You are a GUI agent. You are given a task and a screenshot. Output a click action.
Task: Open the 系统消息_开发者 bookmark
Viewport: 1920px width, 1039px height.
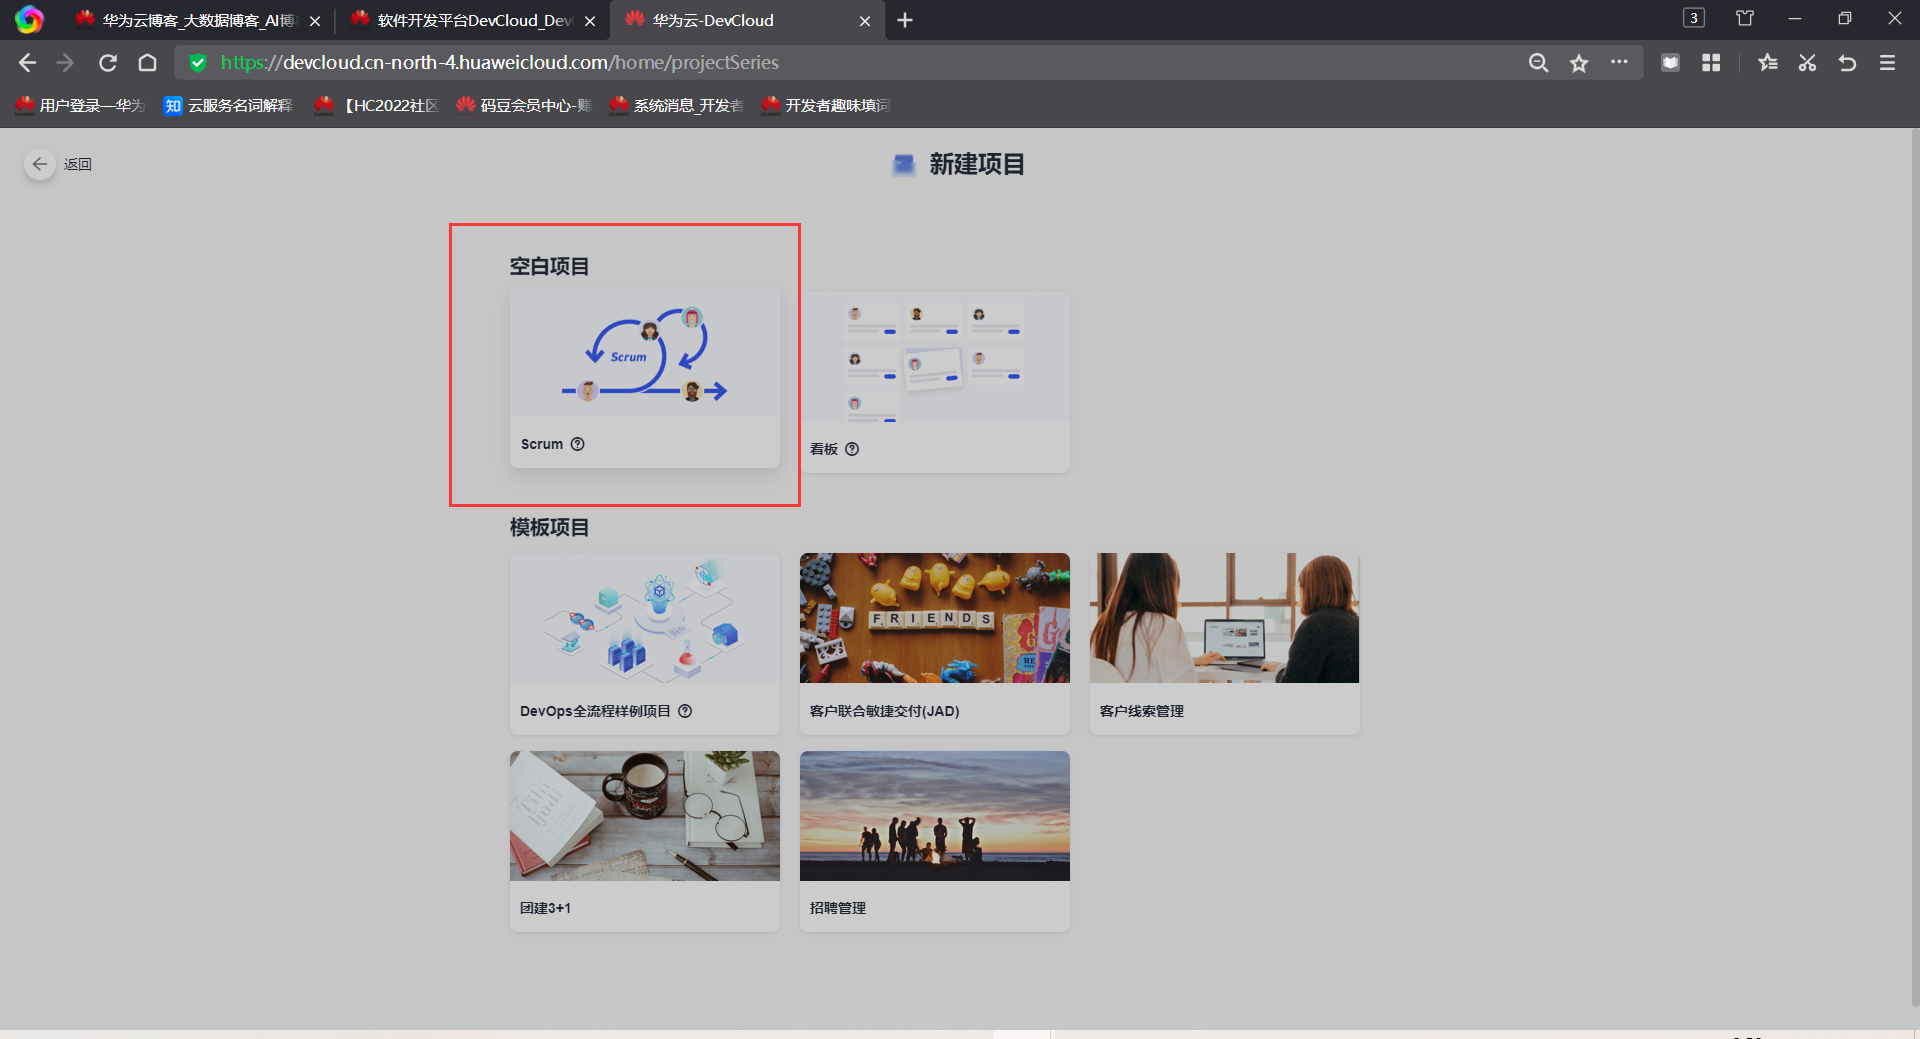677,105
